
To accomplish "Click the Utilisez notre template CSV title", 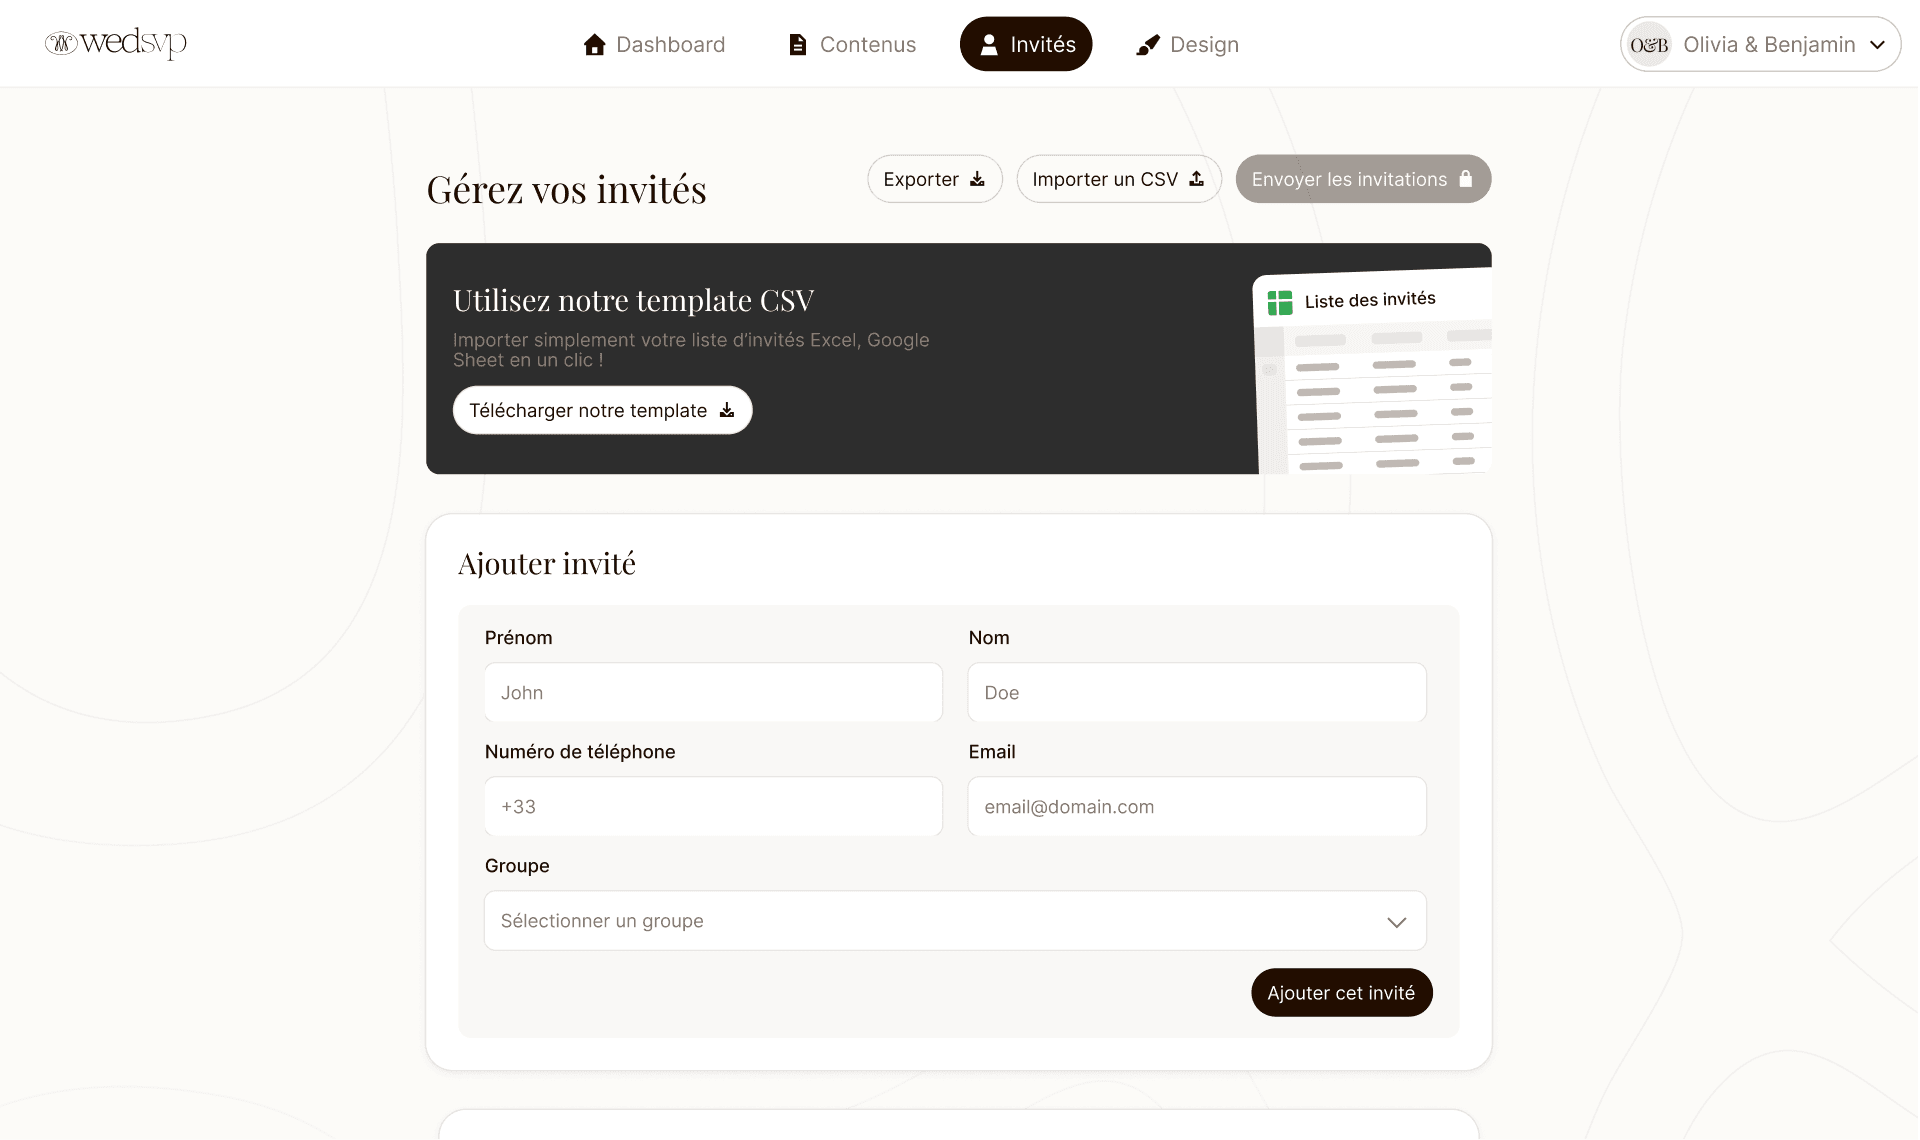I will tap(634, 300).
